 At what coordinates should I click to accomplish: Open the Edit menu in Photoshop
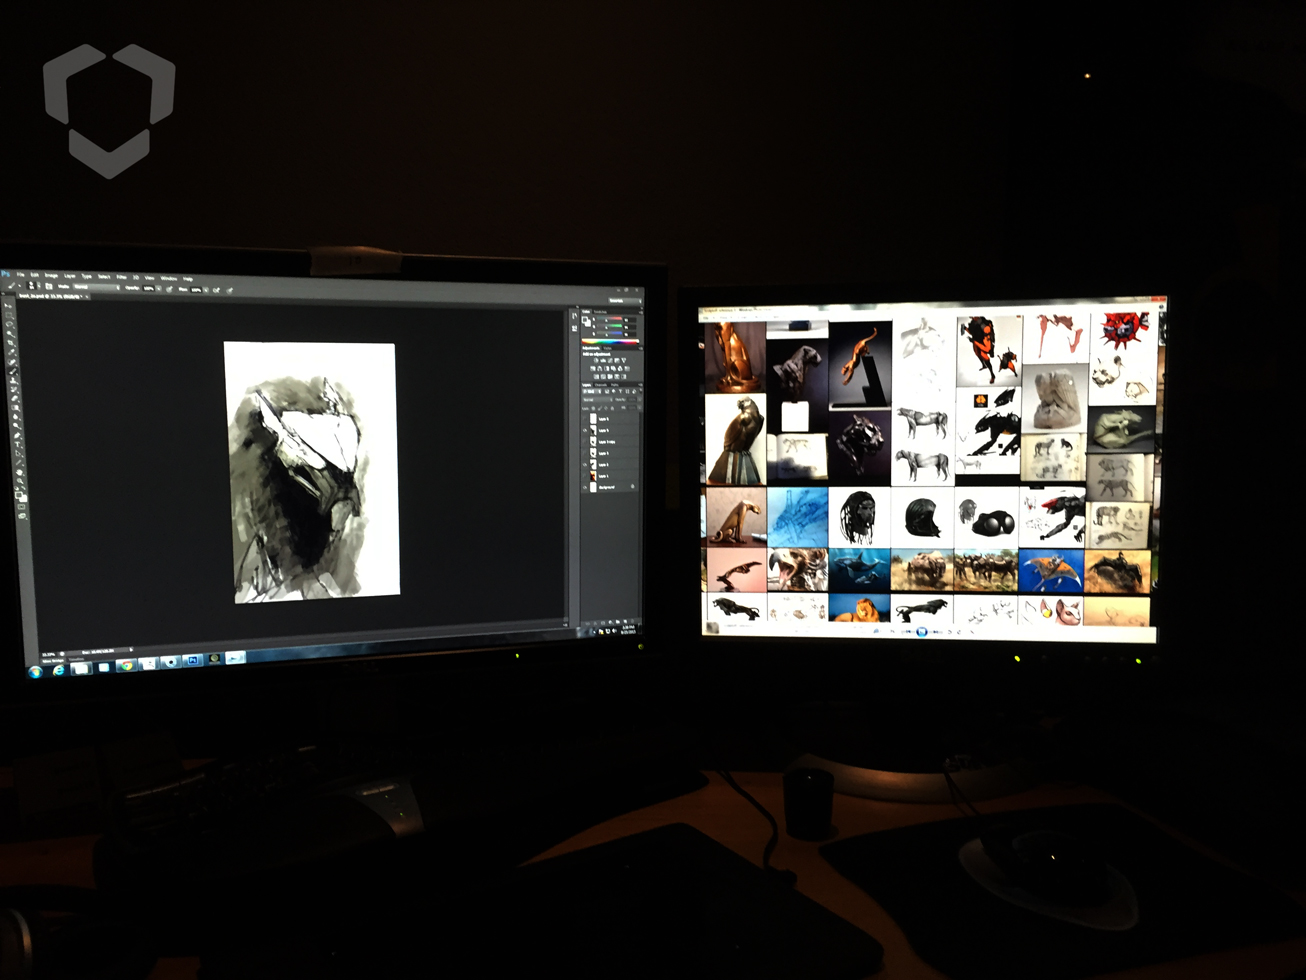point(34,275)
